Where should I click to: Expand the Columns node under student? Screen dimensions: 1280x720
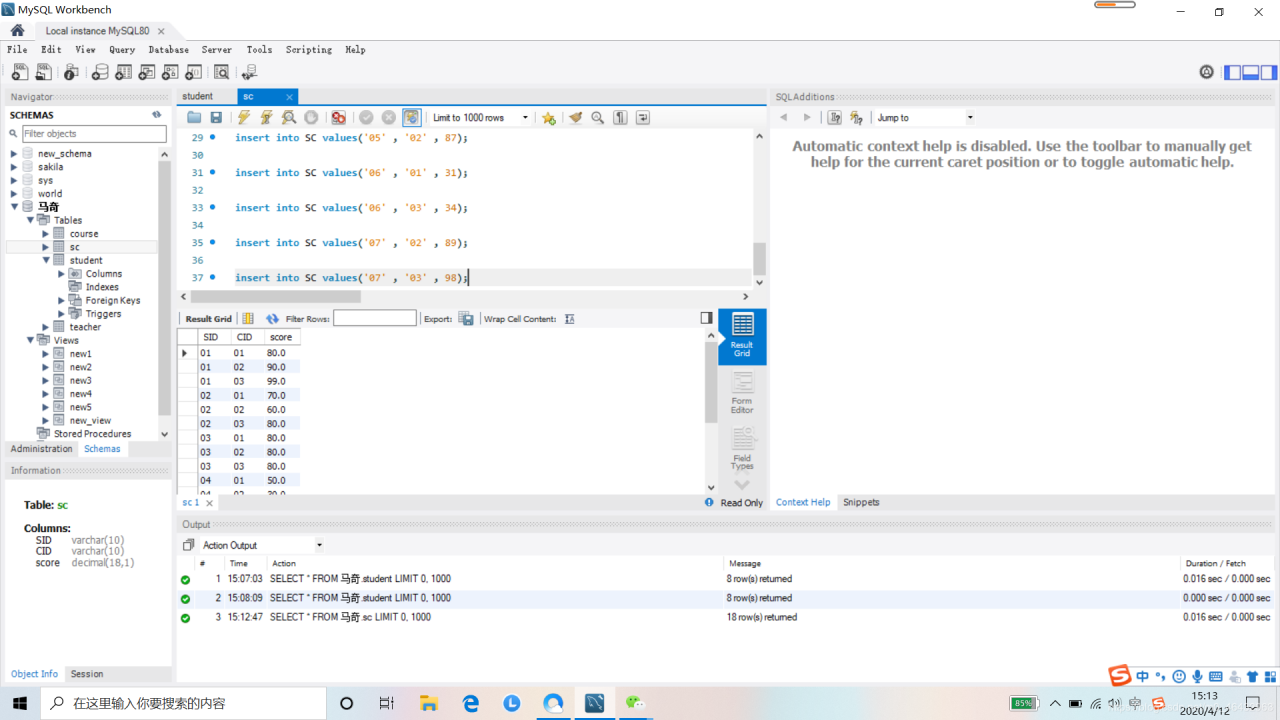[x=62, y=274]
